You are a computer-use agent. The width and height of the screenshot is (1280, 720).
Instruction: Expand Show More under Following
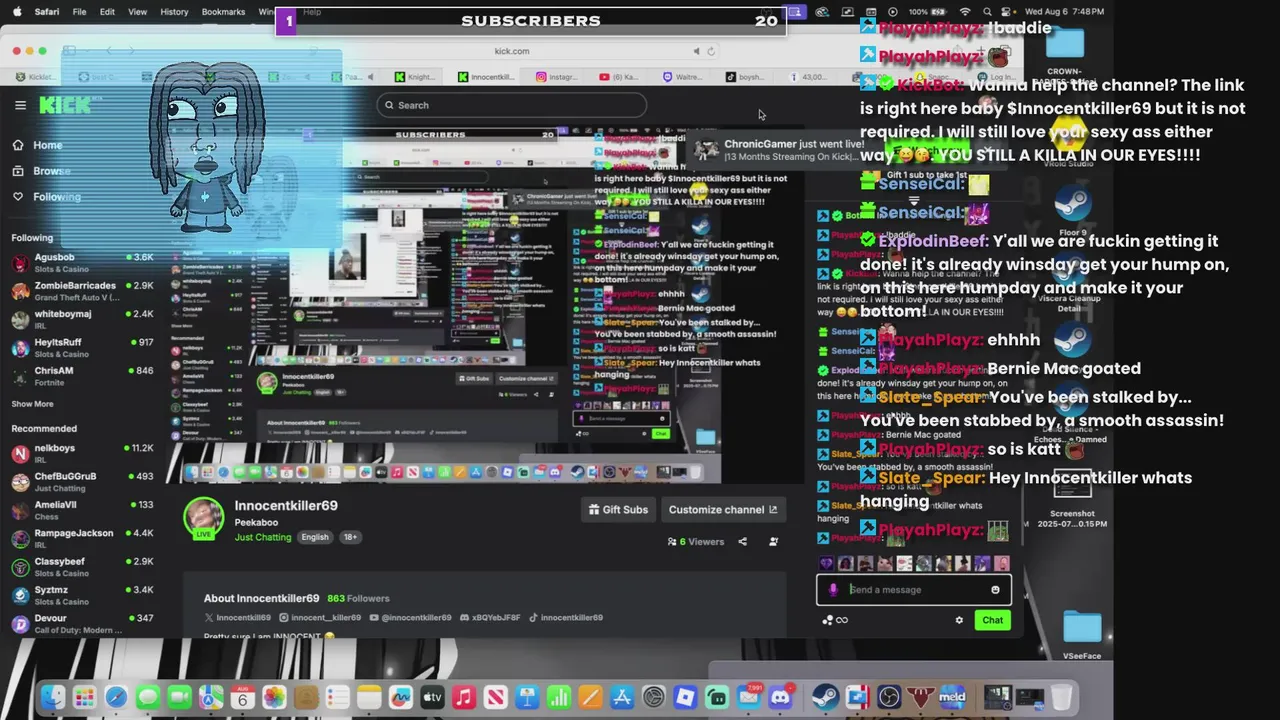point(32,404)
